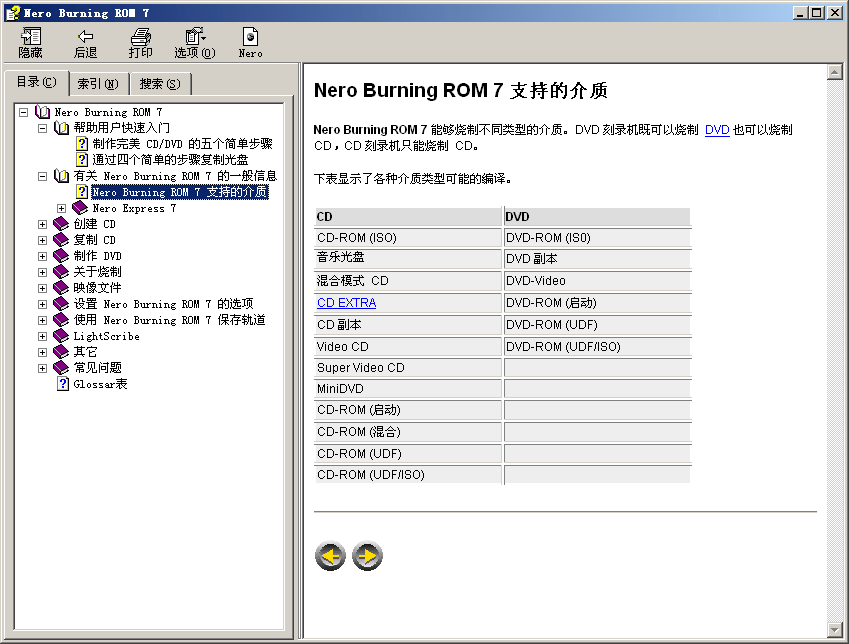Click the 打印 (Print) toolbar icon

tap(140, 43)
